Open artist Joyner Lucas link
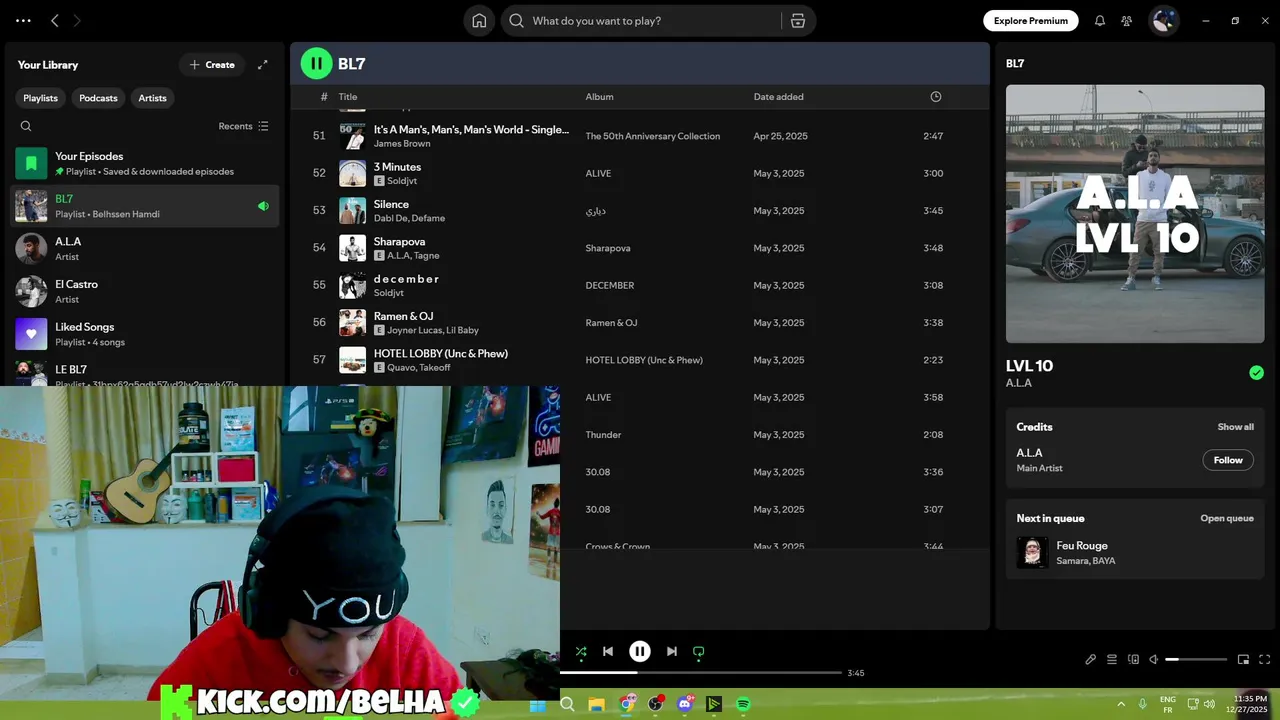The height and width of the screenshot is (720, 1280). [414, 330]
